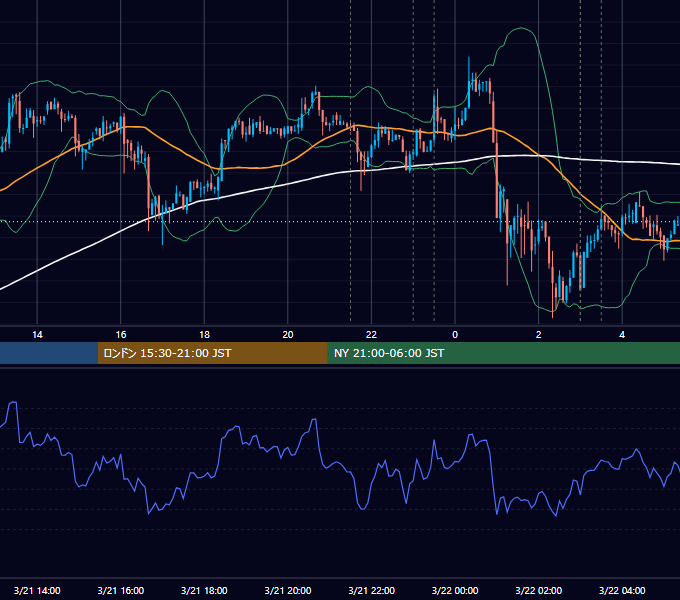Click the 3/21 14:00 date label

[x=37, y=590]
